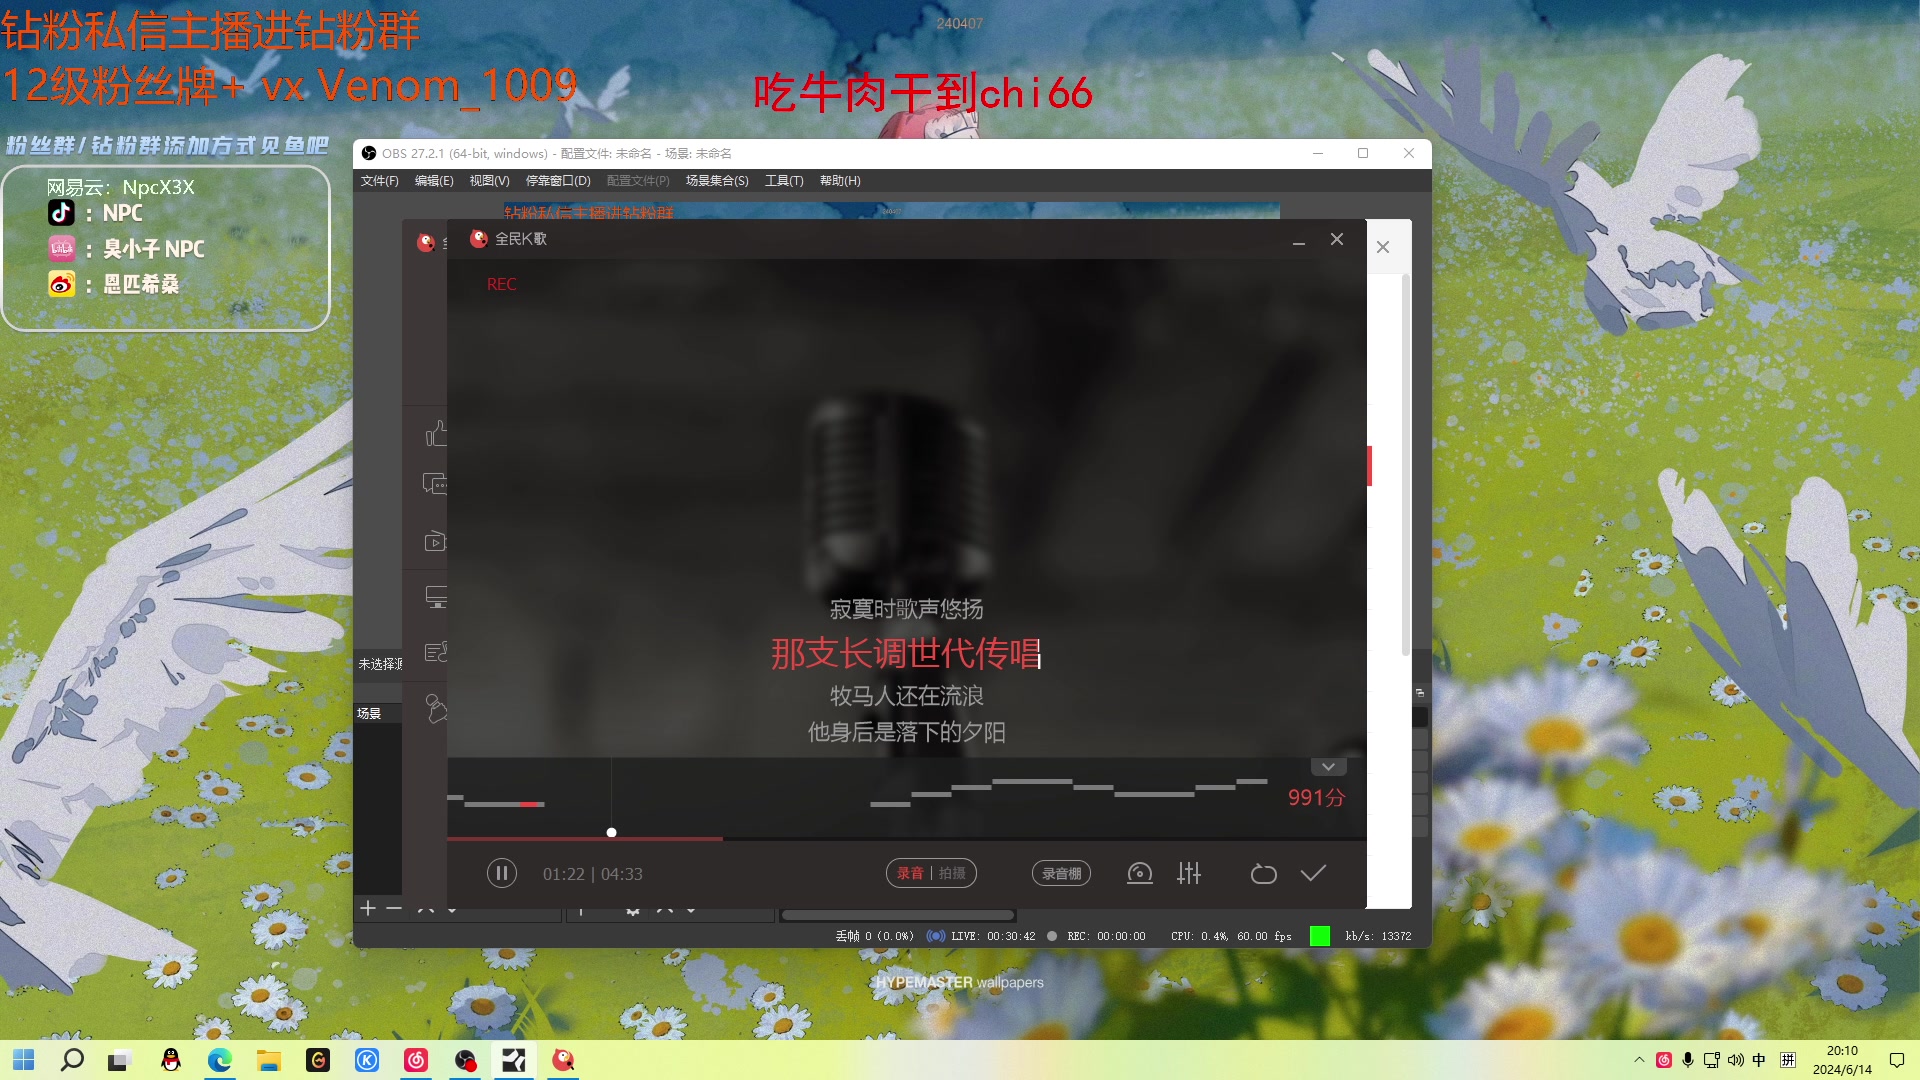Open the 视图(V) menu in OBS
This screenshot has height=1080, width=1920.
(489, 181)
